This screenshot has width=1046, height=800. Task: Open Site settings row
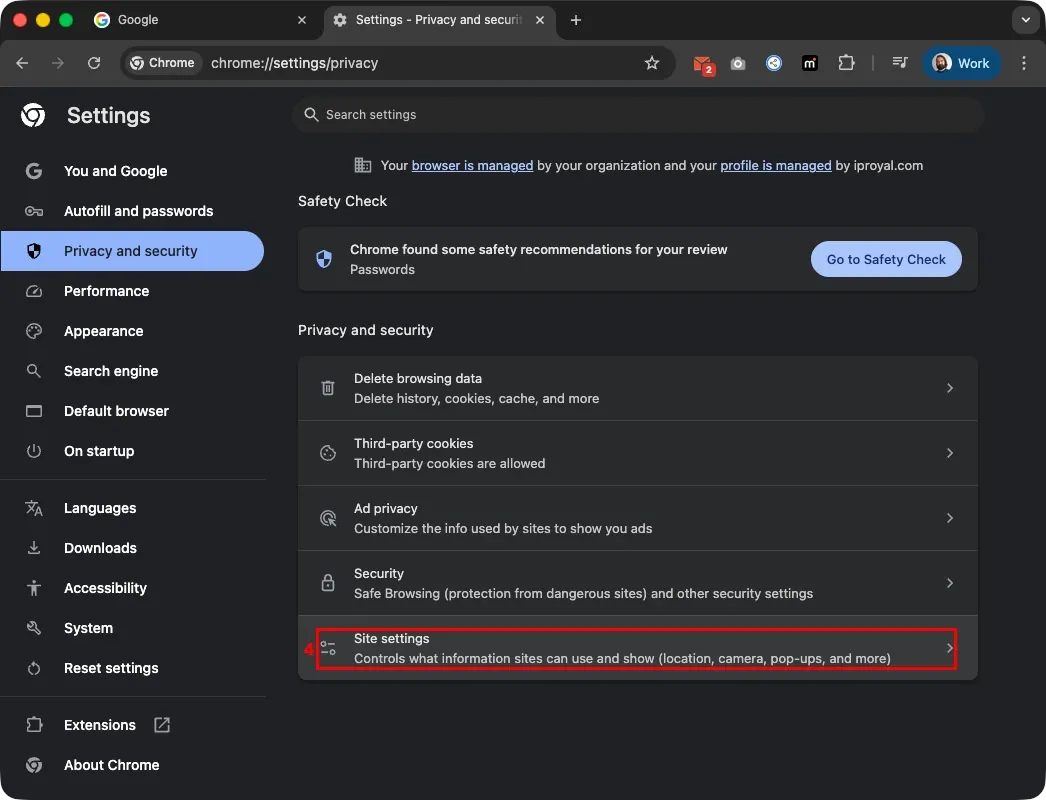637,648
